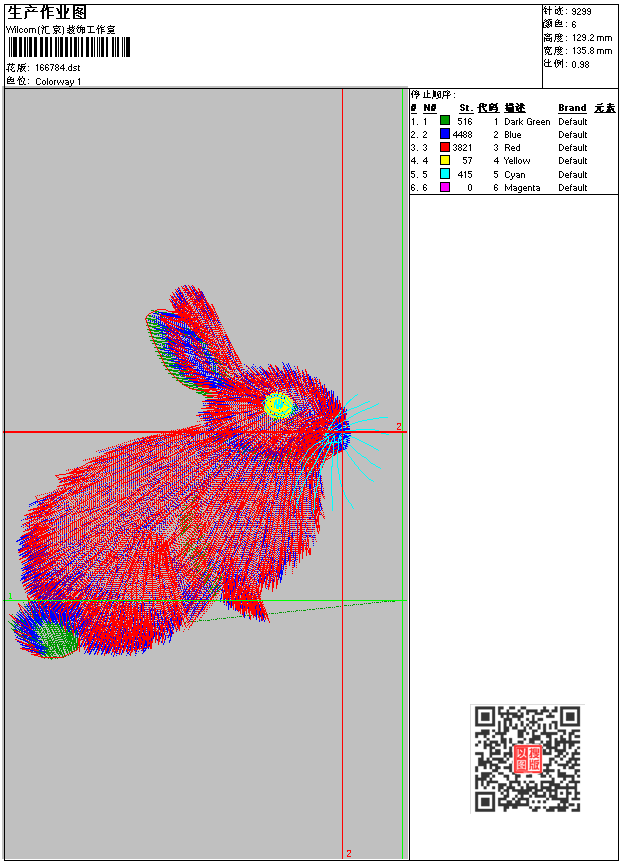Click stitch count '415' in Cyan row
The width and height of the screenshot is (620, 861).
[465, 175]
